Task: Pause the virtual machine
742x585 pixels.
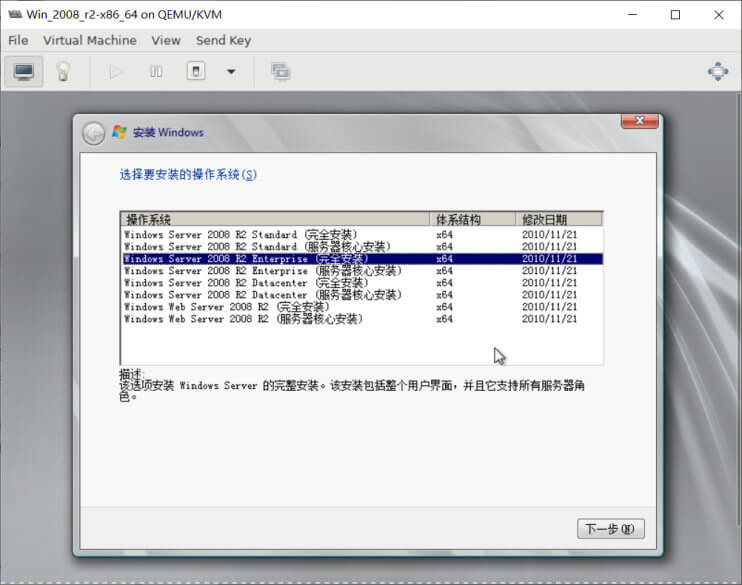Action: pos(156,72)
